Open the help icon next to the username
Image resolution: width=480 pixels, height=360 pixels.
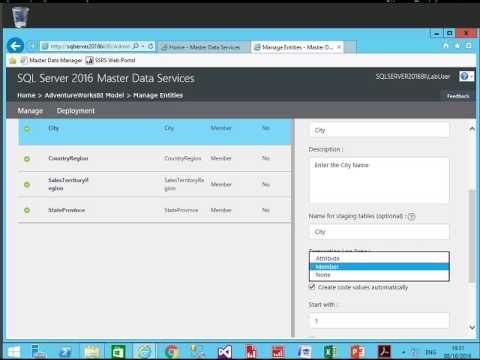click(464, 76)
